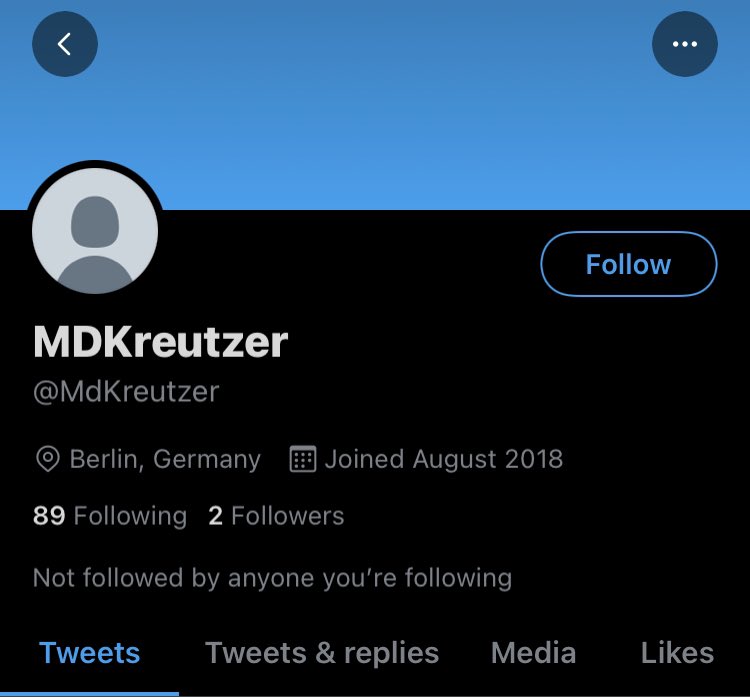Open the Likes tab
This screenshot has height=697, width=750.
click(677, 653)
